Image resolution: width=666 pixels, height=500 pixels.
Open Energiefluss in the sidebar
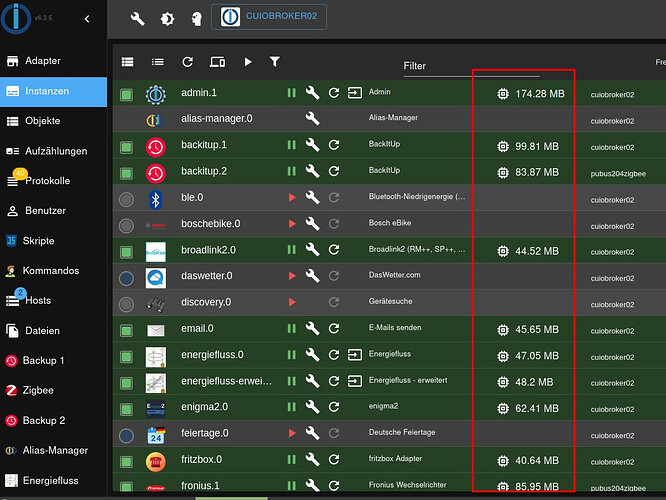[54, 480]
